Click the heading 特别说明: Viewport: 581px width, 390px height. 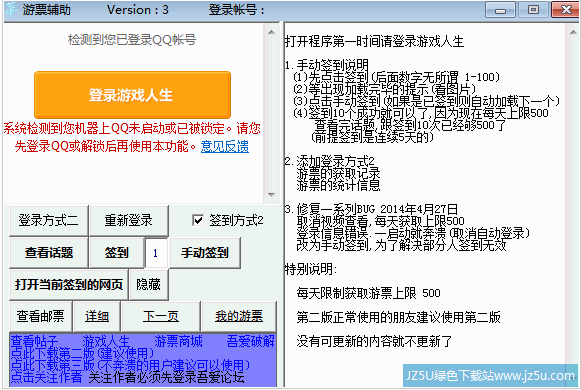tap(311, 269)
